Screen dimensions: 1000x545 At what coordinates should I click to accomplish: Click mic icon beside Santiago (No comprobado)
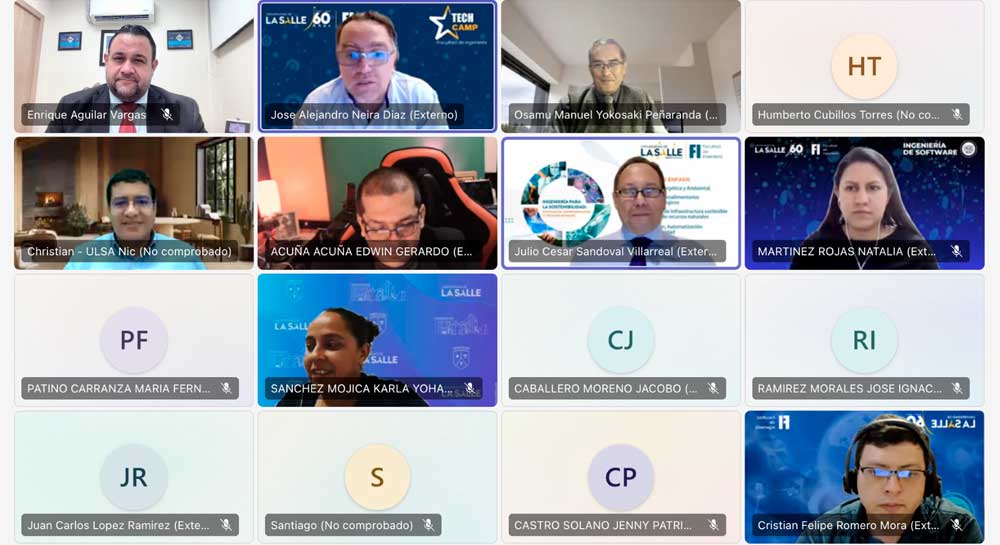429,525
